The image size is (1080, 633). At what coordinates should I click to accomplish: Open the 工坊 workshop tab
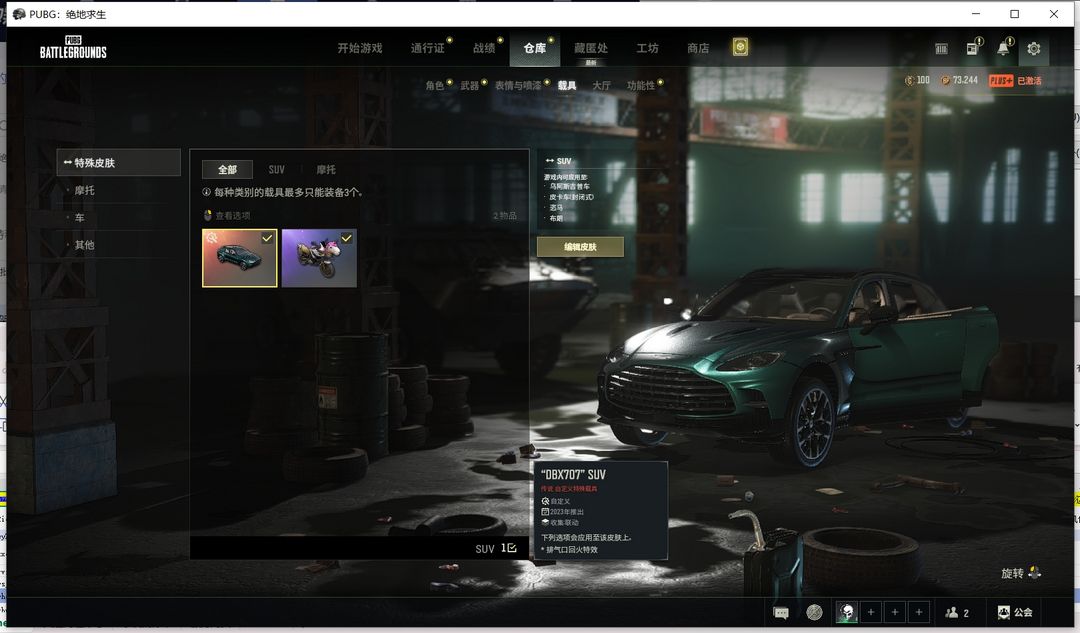[647, 48]
